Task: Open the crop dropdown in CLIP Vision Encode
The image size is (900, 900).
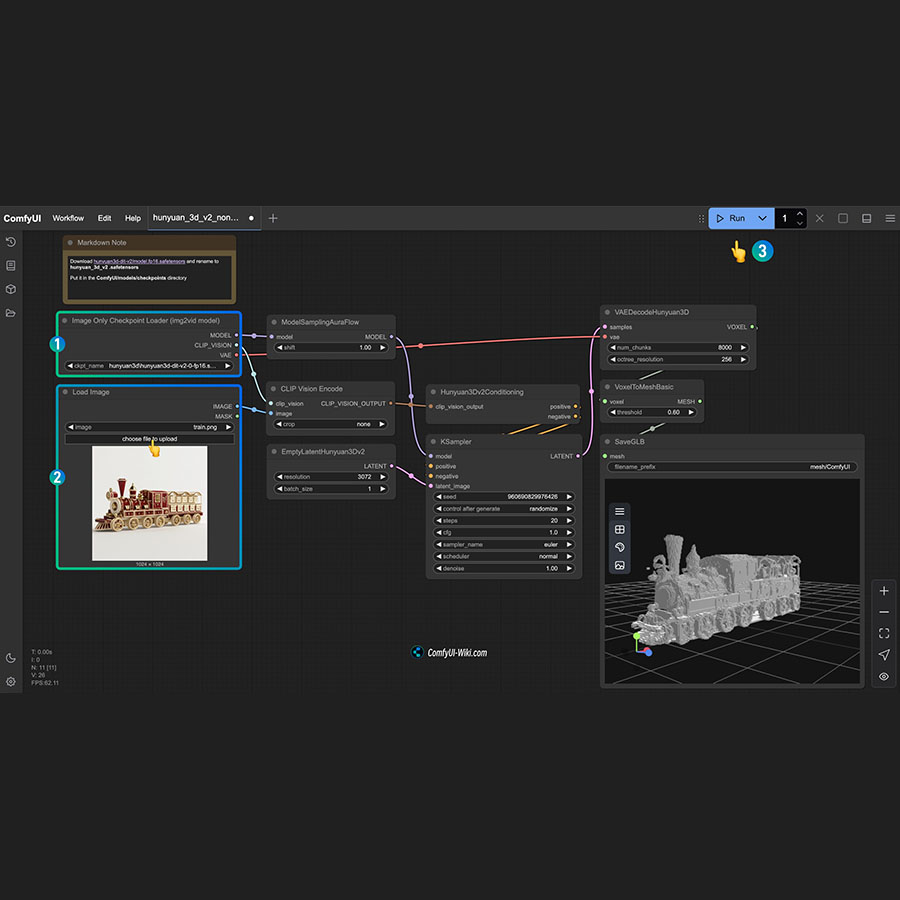Action: pos(330,424)
